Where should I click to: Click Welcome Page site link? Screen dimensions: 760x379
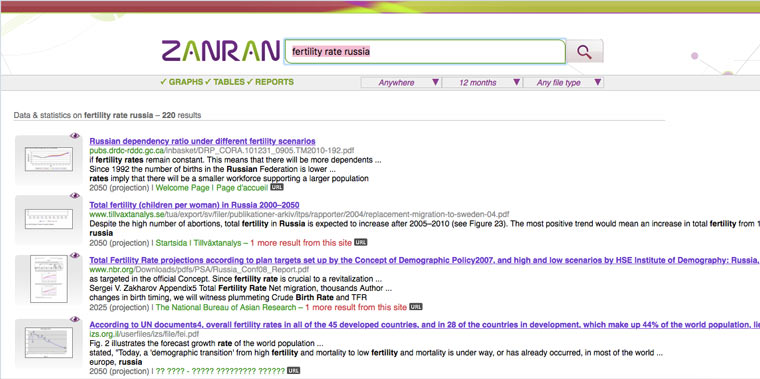pyautogui.click(x=183, y=188)
